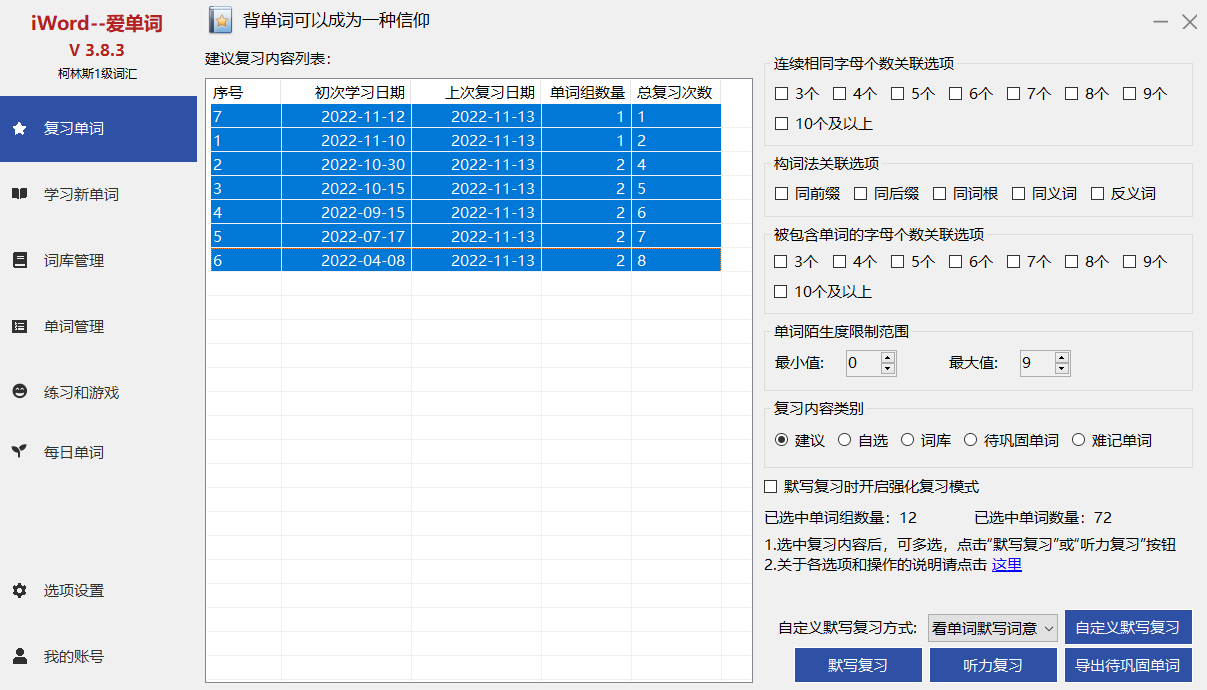Viewport: 1207px width, 690px height.
Task: Open the 这里 help link
Action: 1006,565
